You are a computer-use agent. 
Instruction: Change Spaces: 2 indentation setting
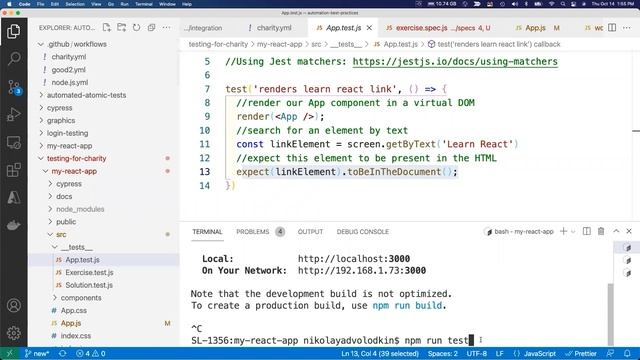[x=442, y=353]
